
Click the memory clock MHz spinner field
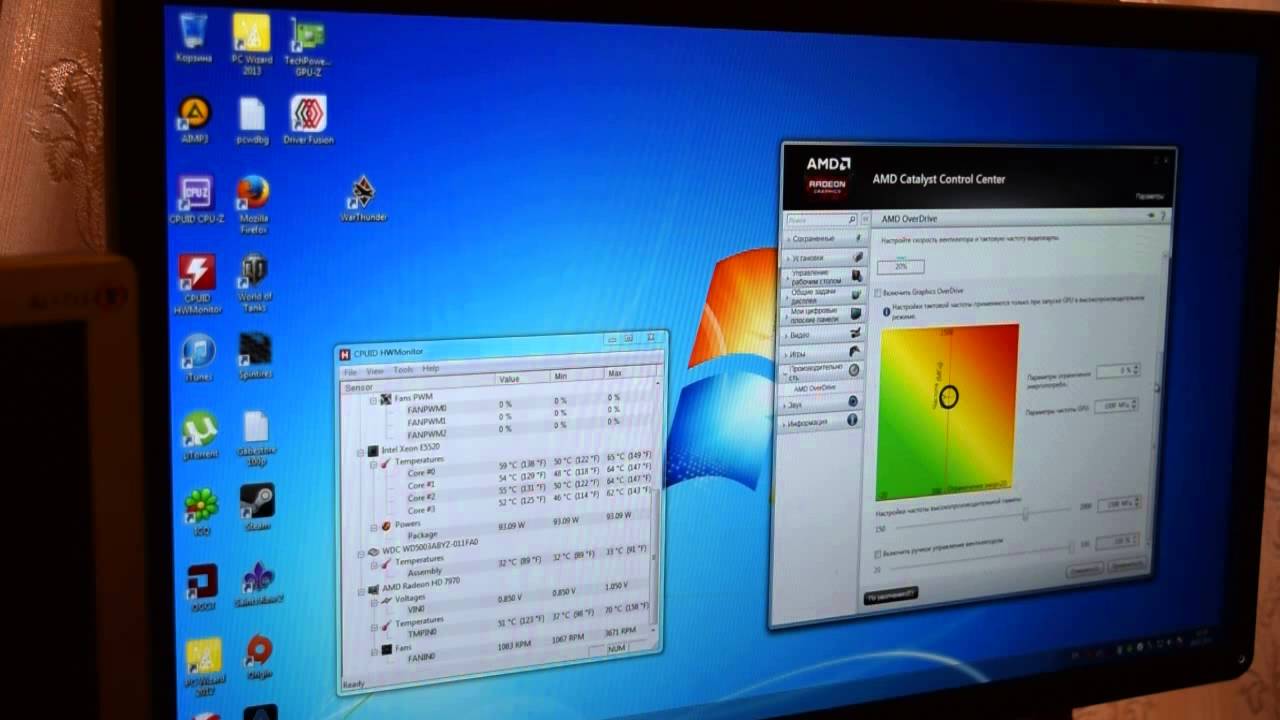click(1118, 505)
